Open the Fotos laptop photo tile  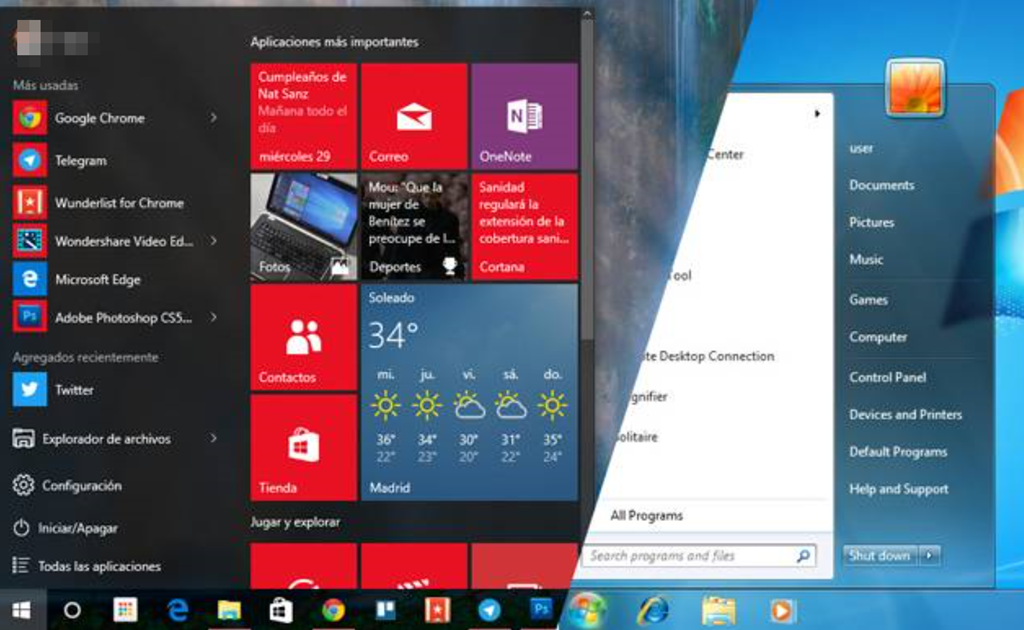tap(303, 227)
